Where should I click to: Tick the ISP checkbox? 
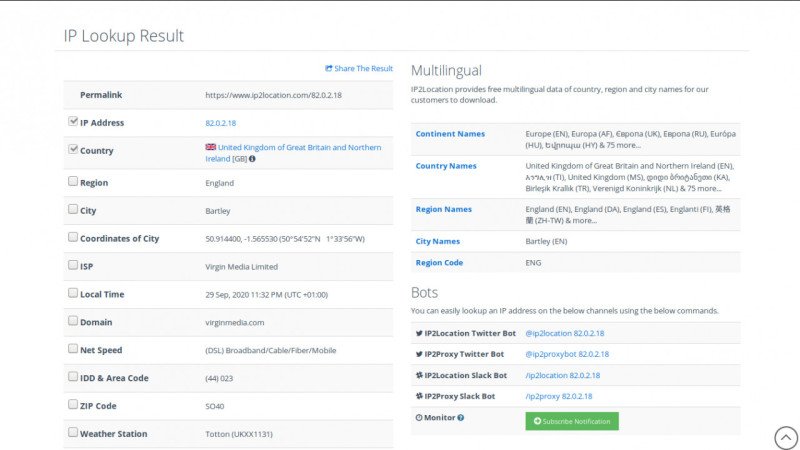coord(73,265)
